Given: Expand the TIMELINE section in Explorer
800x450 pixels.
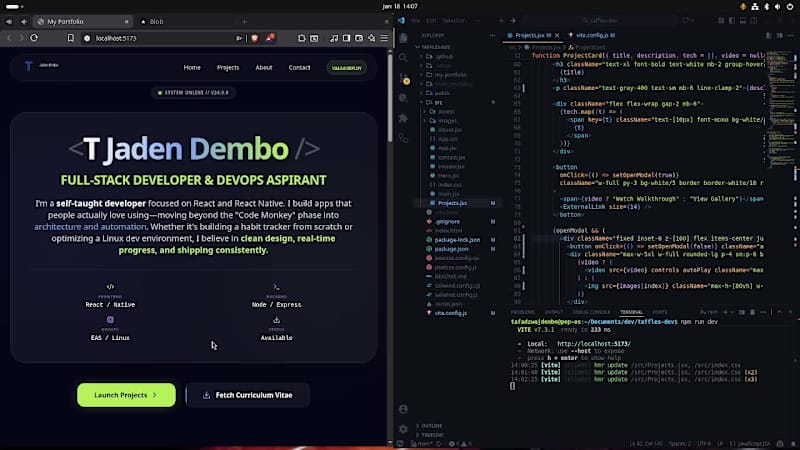Looking at the screenshot, I should pos(433,435).
